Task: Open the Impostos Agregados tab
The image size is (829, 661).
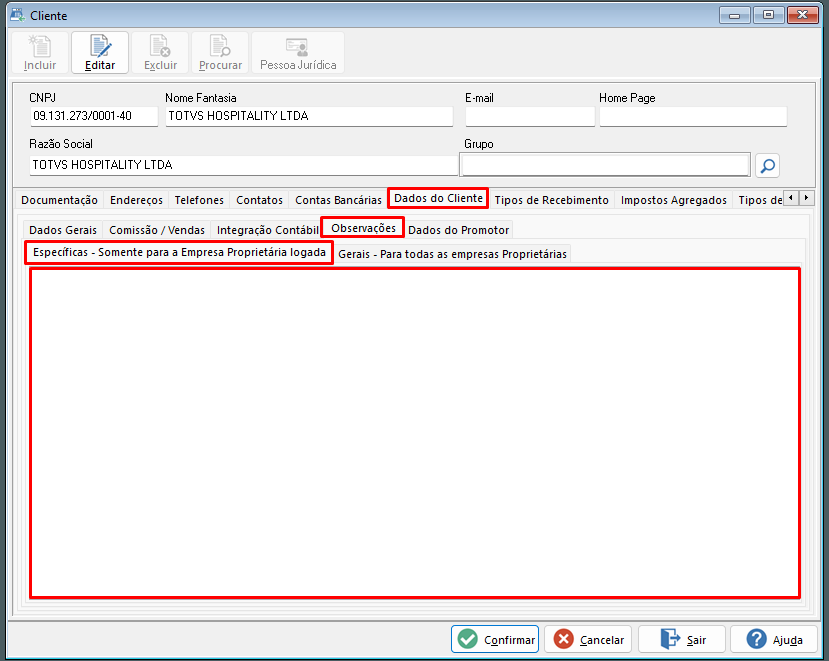Action: [674, 200]
